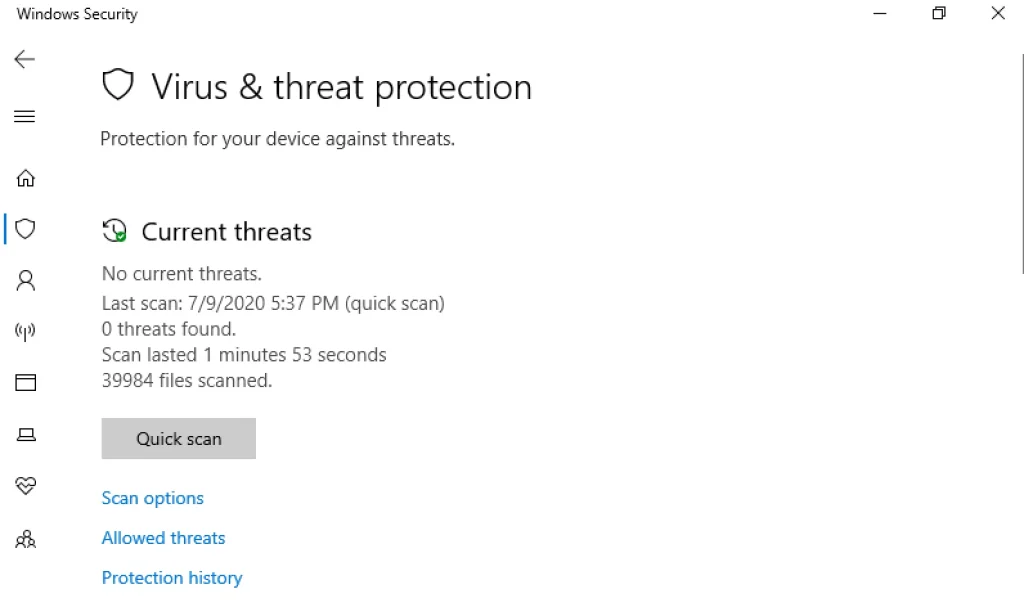Image resolution: width=1024 pixels, height=607 pixels.
Task: View Allowed threats
Action: click(x=163, y=537)
